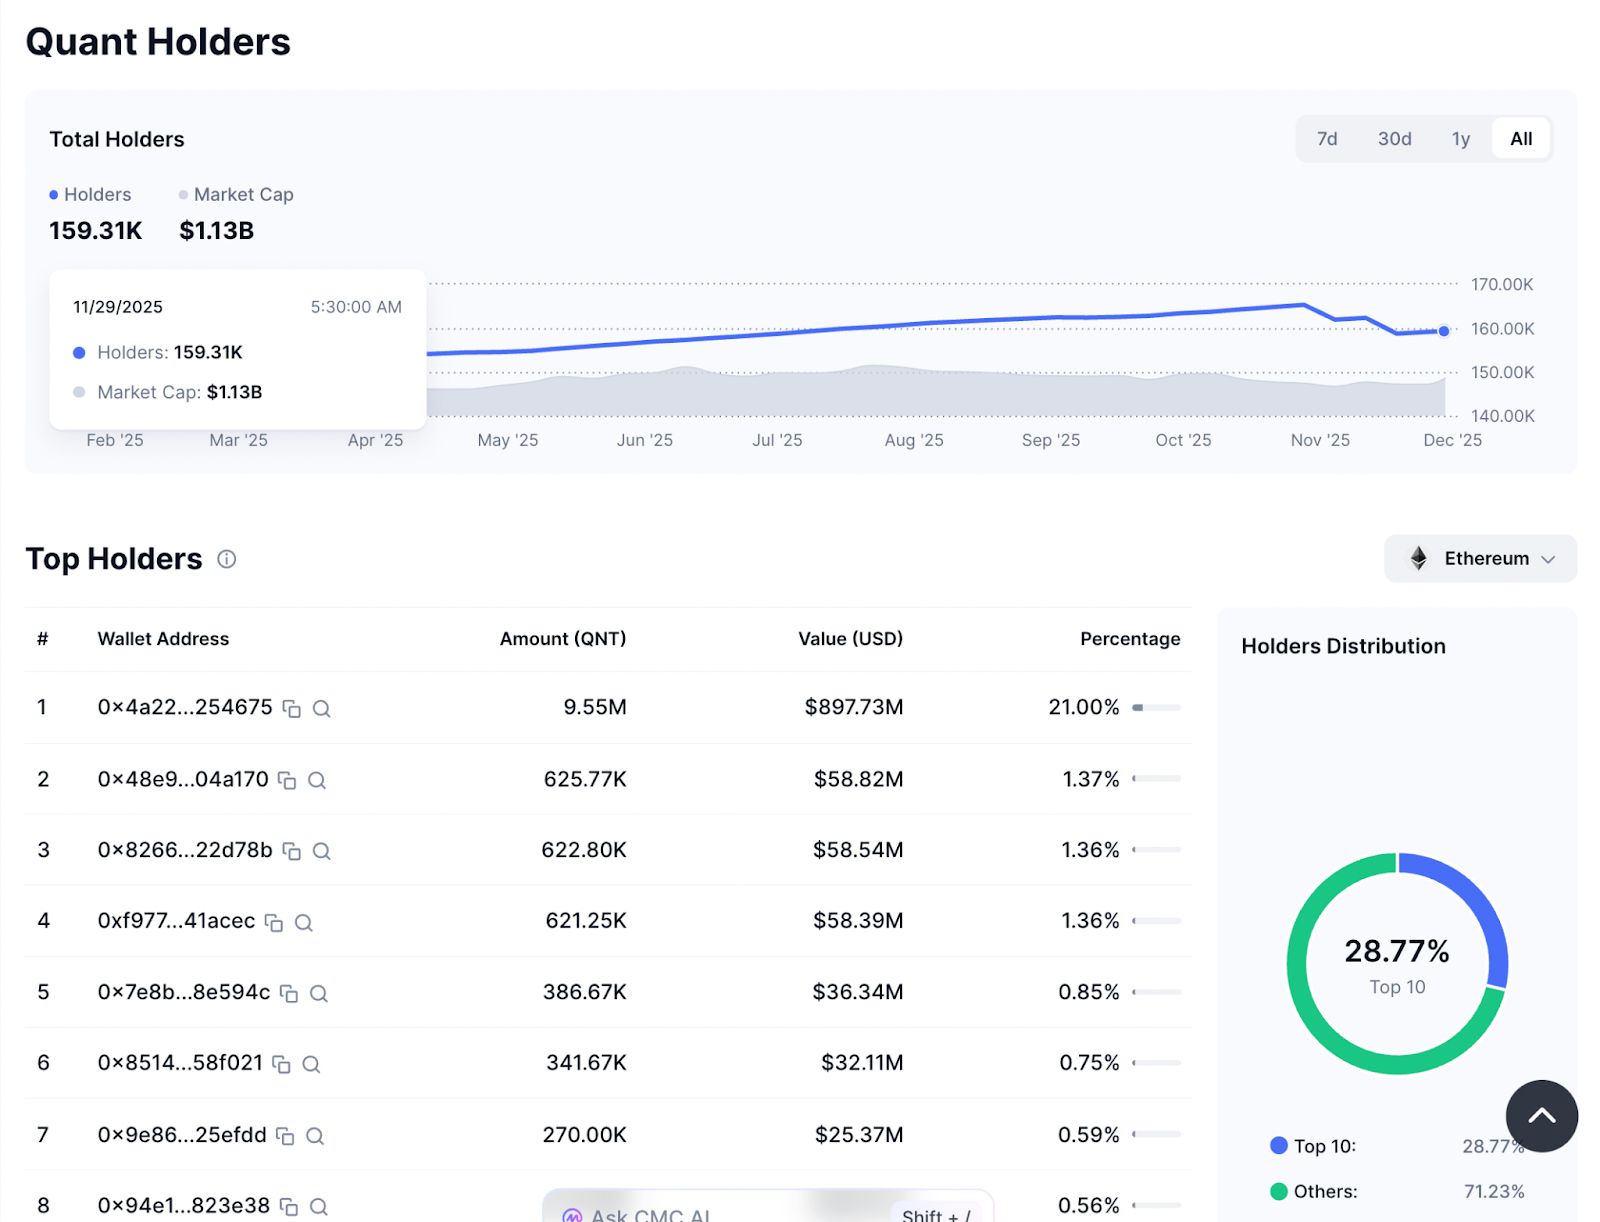
Task: Copy wallet address 0x4a22...254675
Action: (x=292, y=709)
